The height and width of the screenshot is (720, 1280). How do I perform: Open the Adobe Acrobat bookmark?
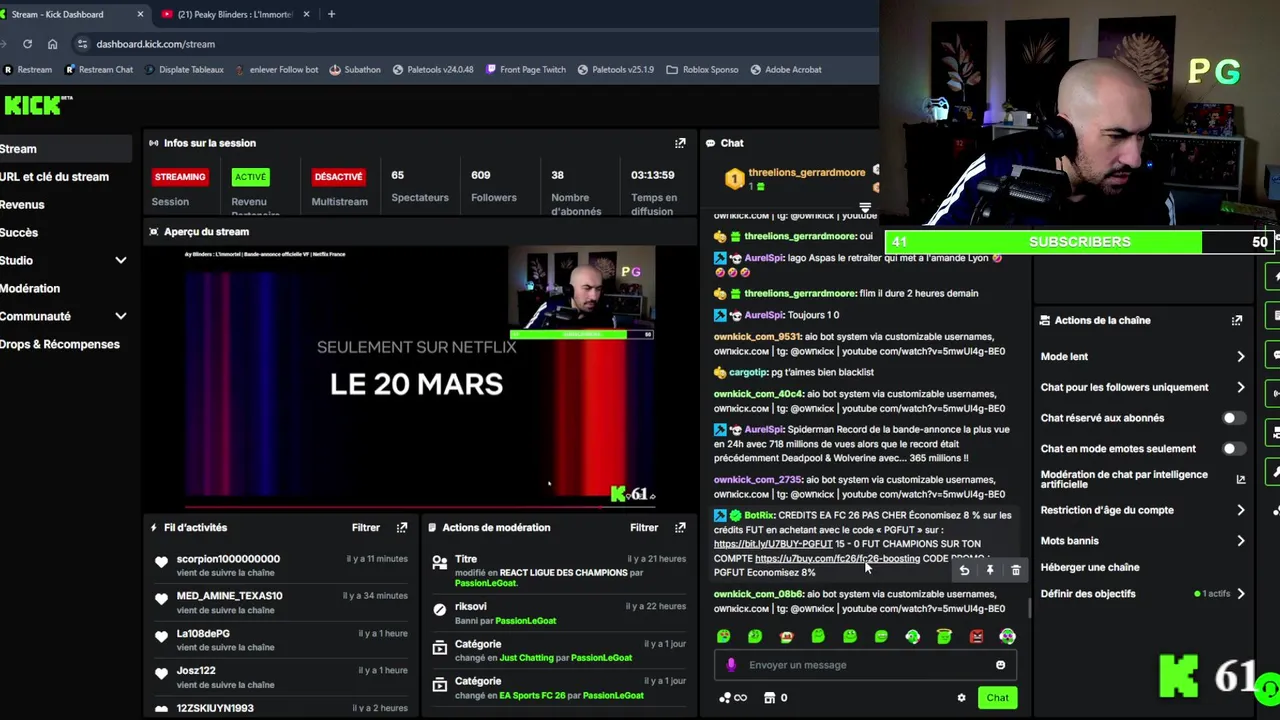click(785, 70)
